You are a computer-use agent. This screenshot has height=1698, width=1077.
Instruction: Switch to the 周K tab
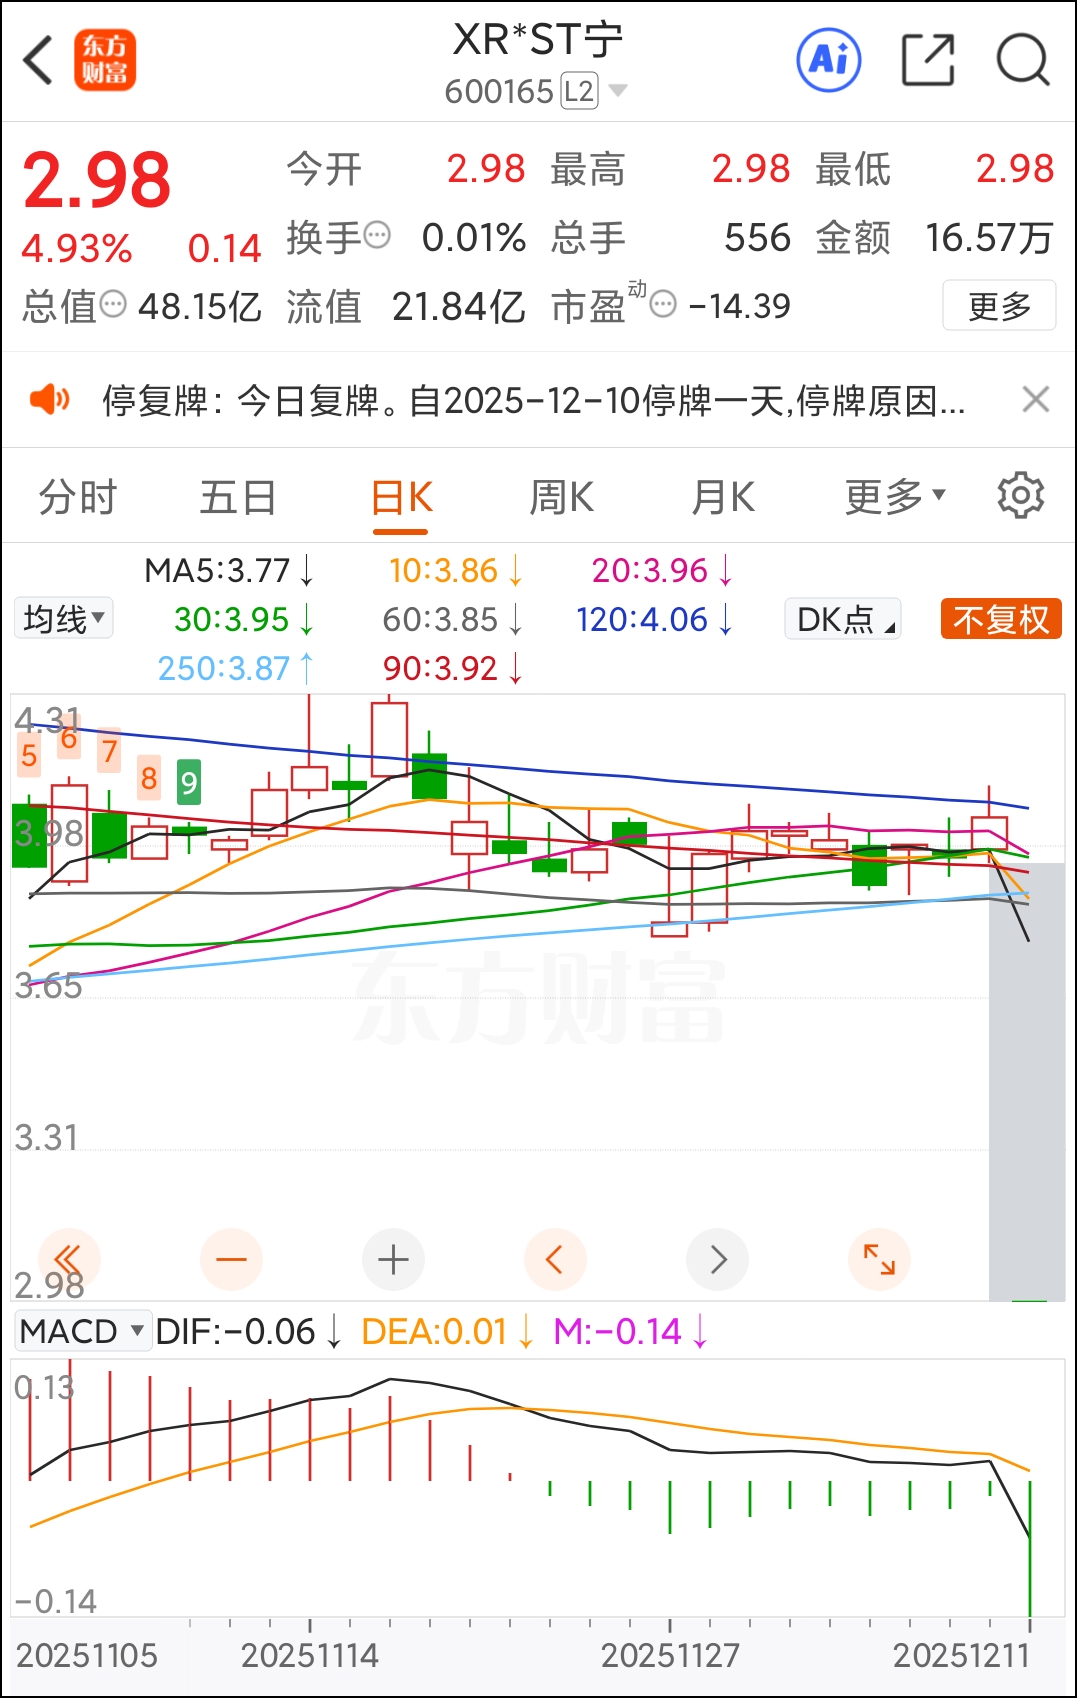click(x=562, y=497)
